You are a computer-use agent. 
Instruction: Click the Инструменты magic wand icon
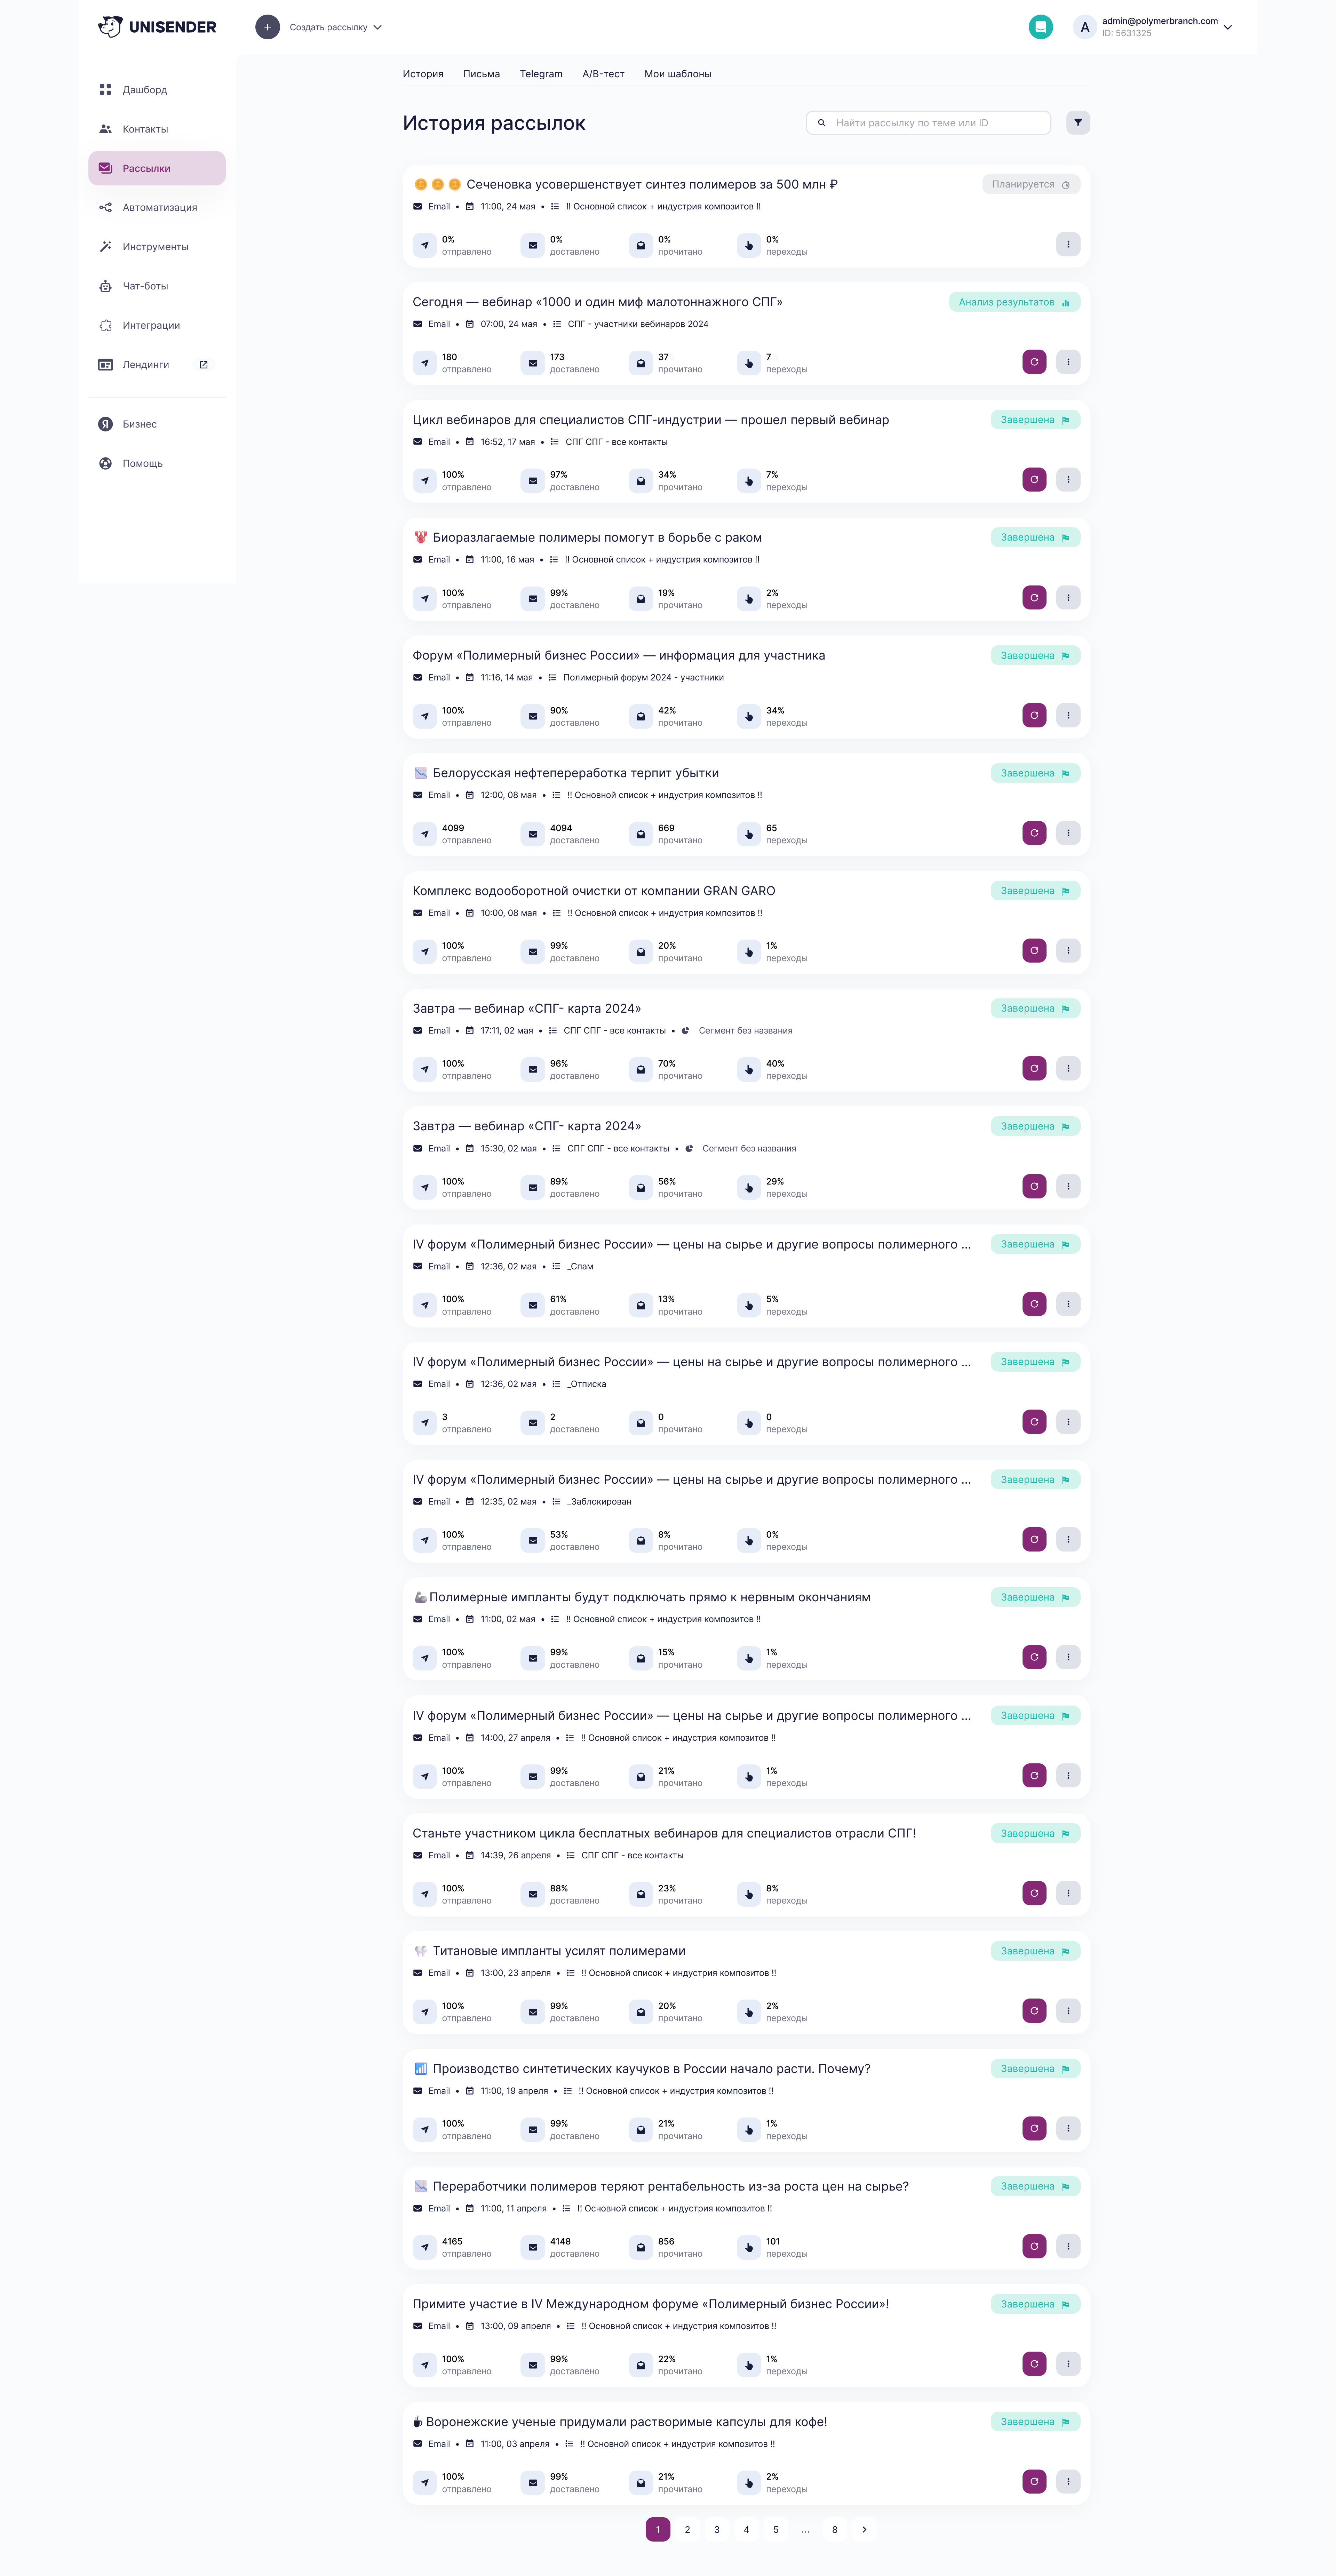(x=105, y=247)
